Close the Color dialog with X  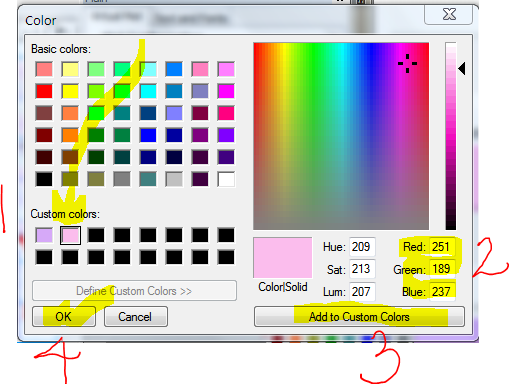tap(449, 15)
